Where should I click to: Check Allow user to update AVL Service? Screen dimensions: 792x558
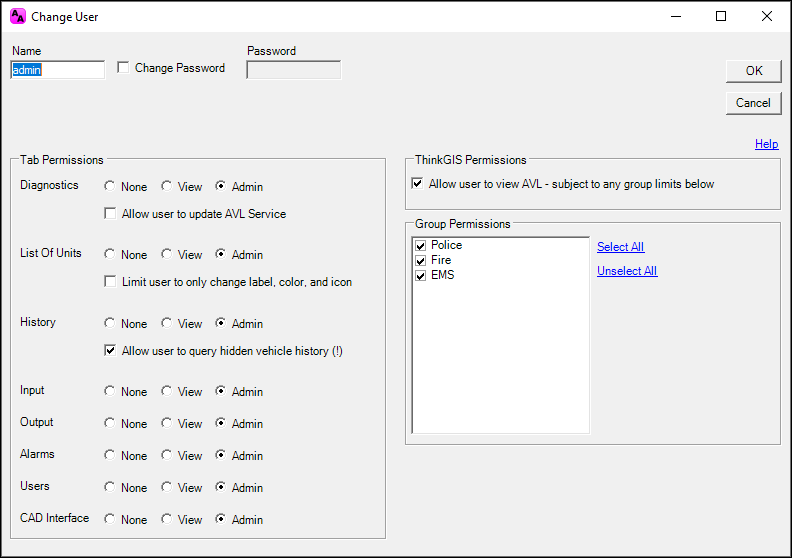click(110, 214)
